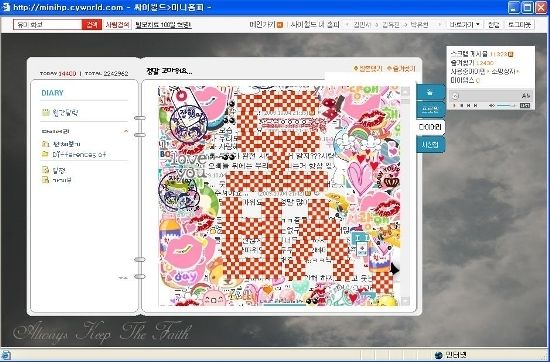This screenshot has width=550, height=362.
Task: Skip to next track in the music player
Action: click(x=475, y=106)
